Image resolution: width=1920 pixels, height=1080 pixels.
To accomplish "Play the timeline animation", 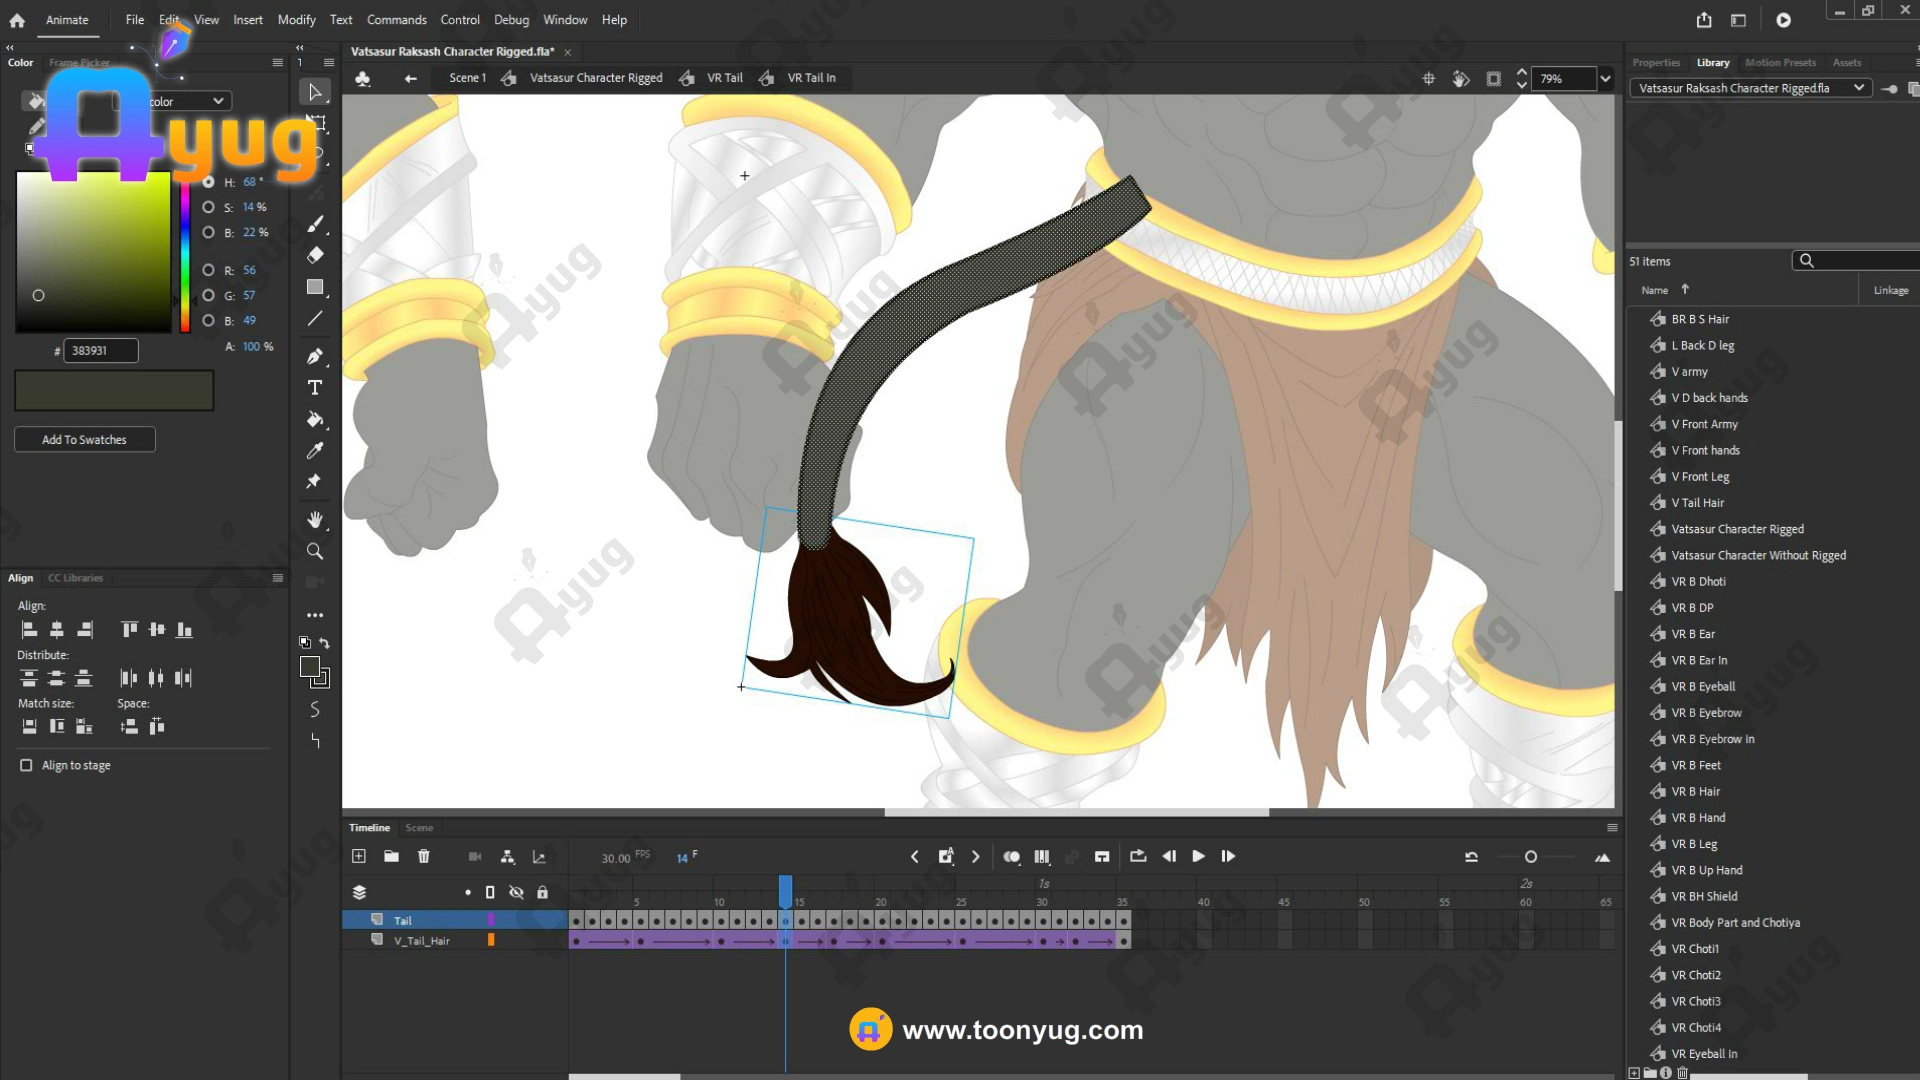I will 1198,857.
